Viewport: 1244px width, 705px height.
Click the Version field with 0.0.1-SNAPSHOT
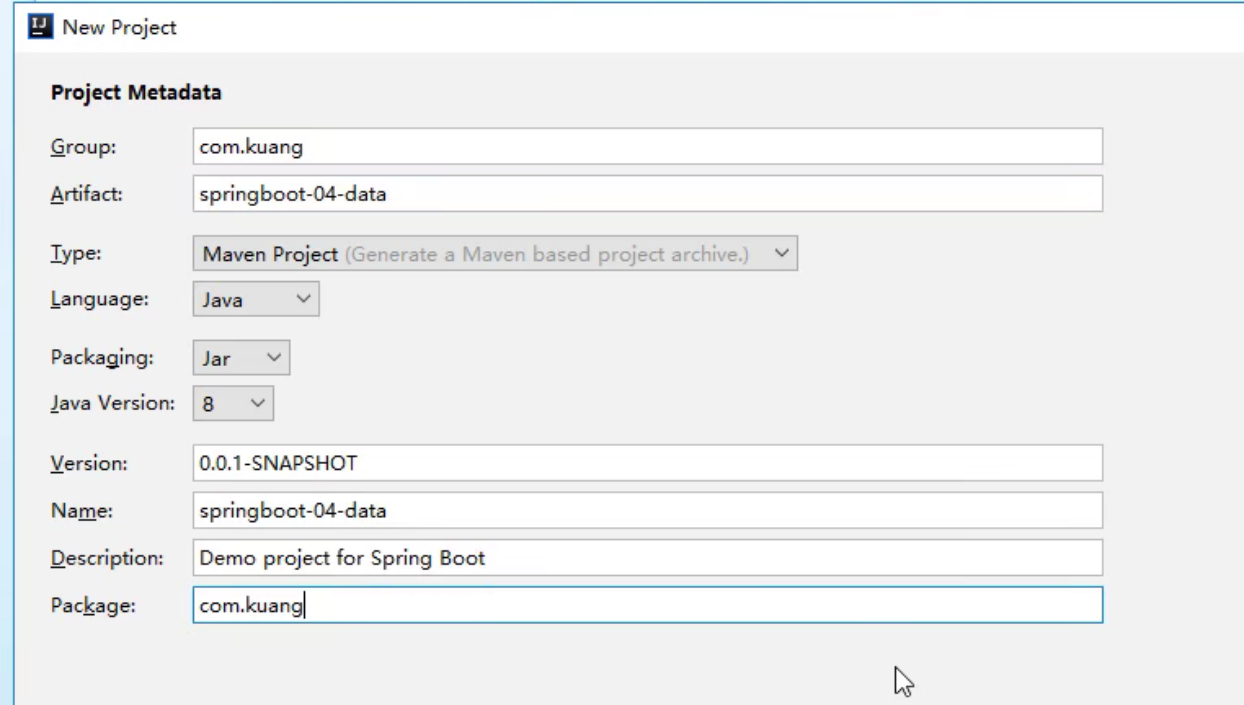(x=647, y=463)
